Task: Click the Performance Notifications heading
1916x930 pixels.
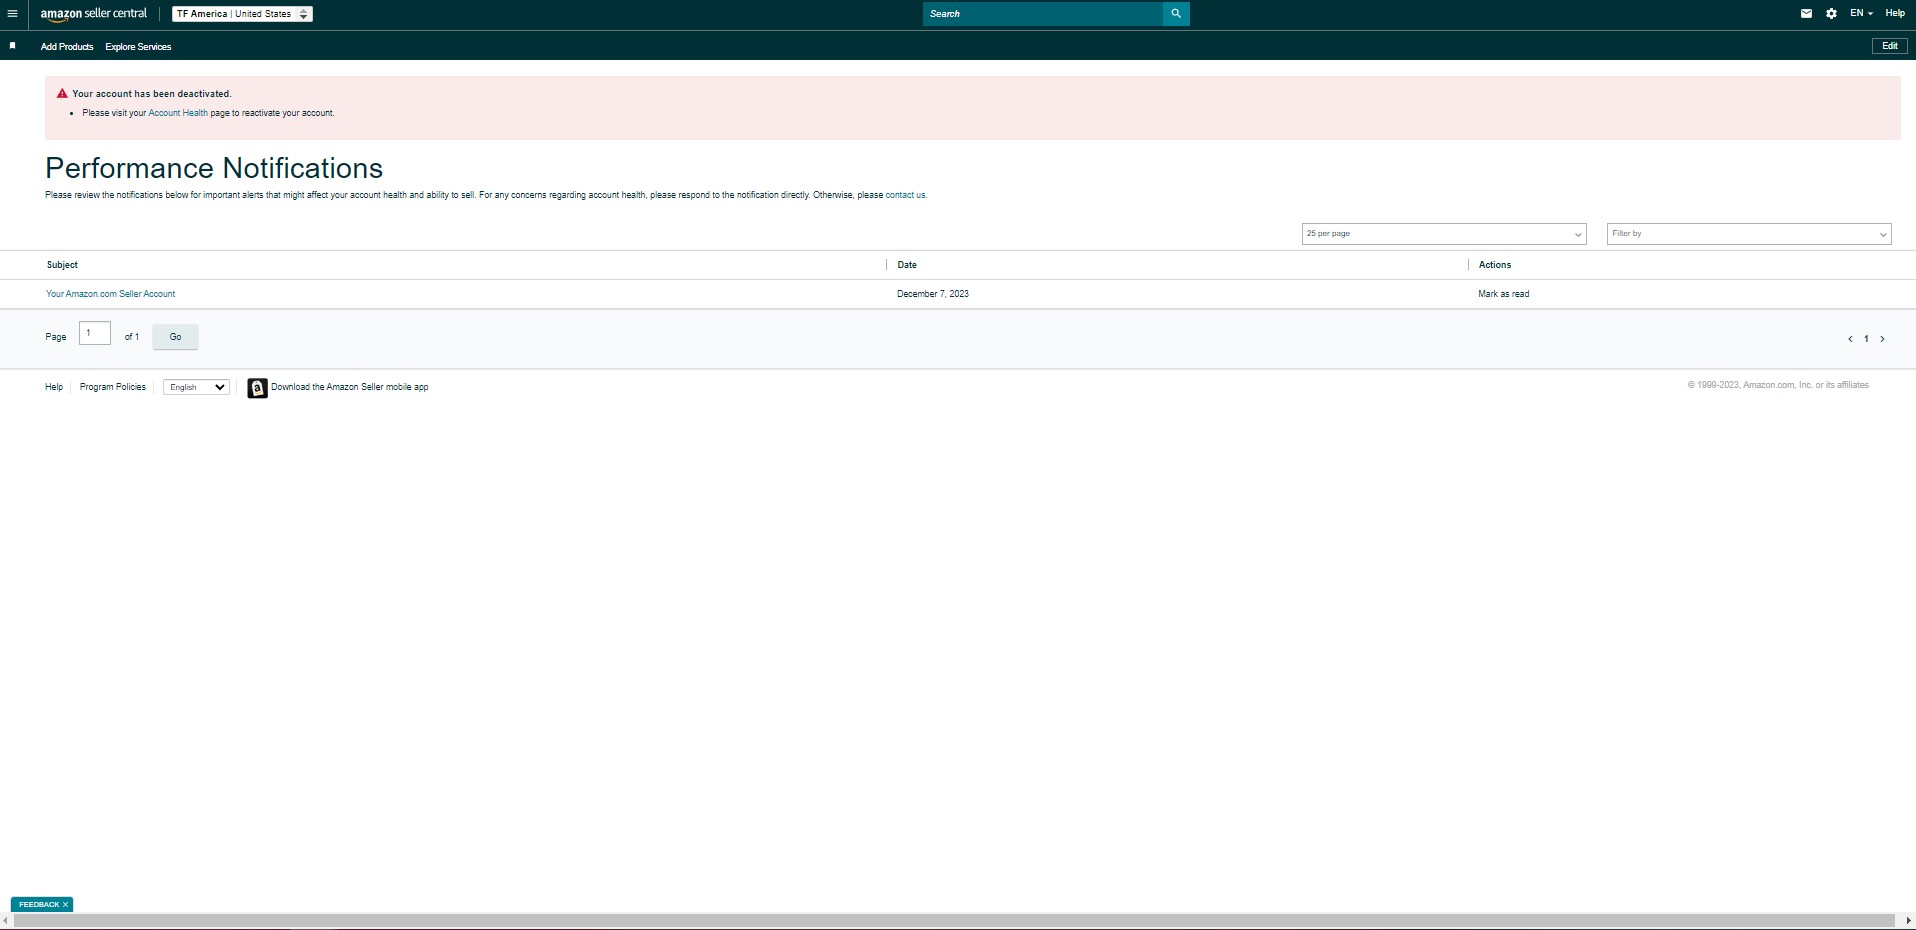Action: (214, 168)
